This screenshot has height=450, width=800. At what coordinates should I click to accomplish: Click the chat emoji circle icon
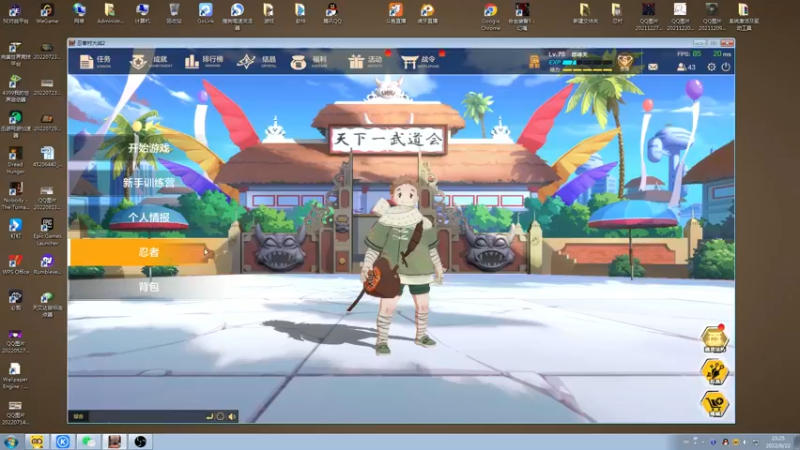[220, 416]
